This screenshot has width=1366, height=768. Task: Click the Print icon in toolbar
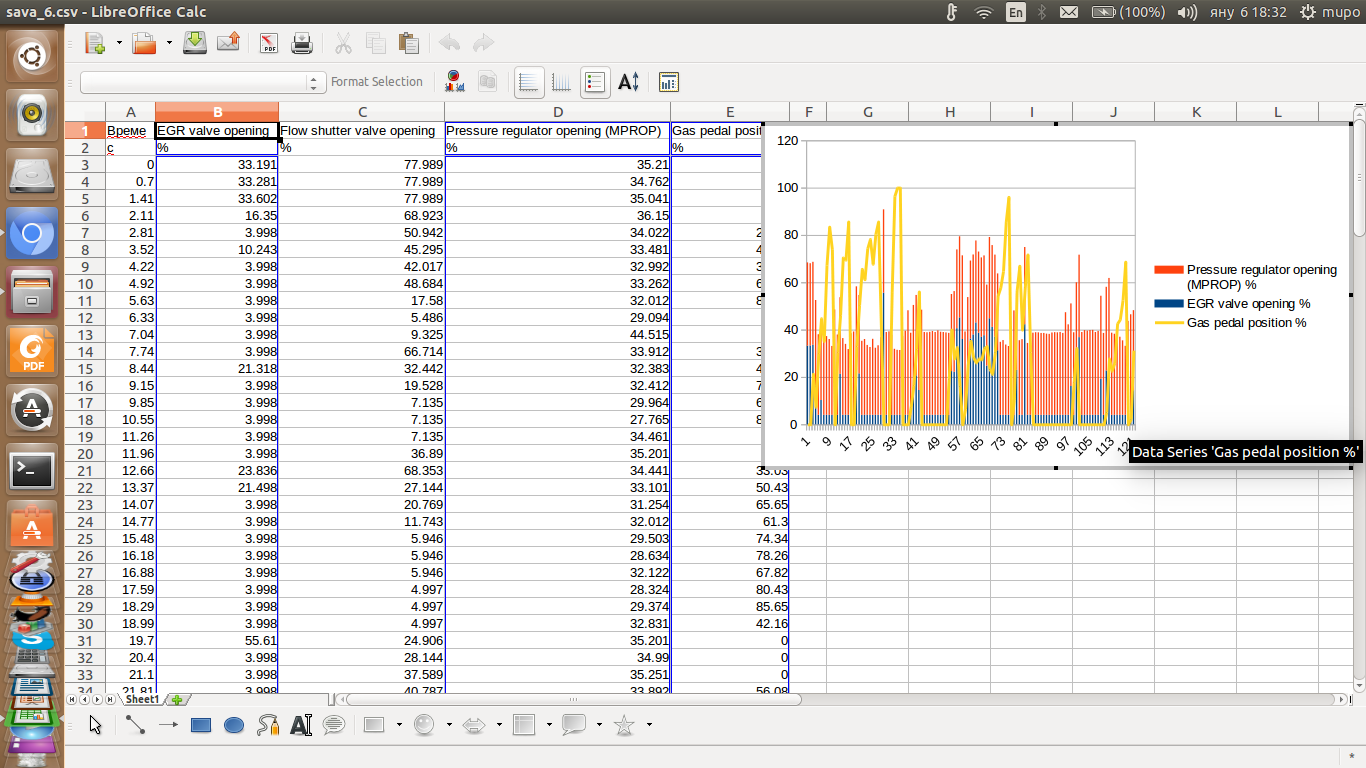[x=302, y=43]
